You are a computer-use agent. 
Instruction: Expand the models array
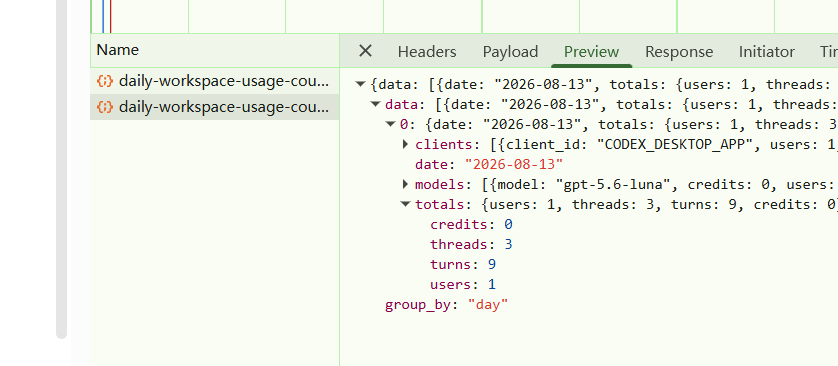click(x=405, y=184)
